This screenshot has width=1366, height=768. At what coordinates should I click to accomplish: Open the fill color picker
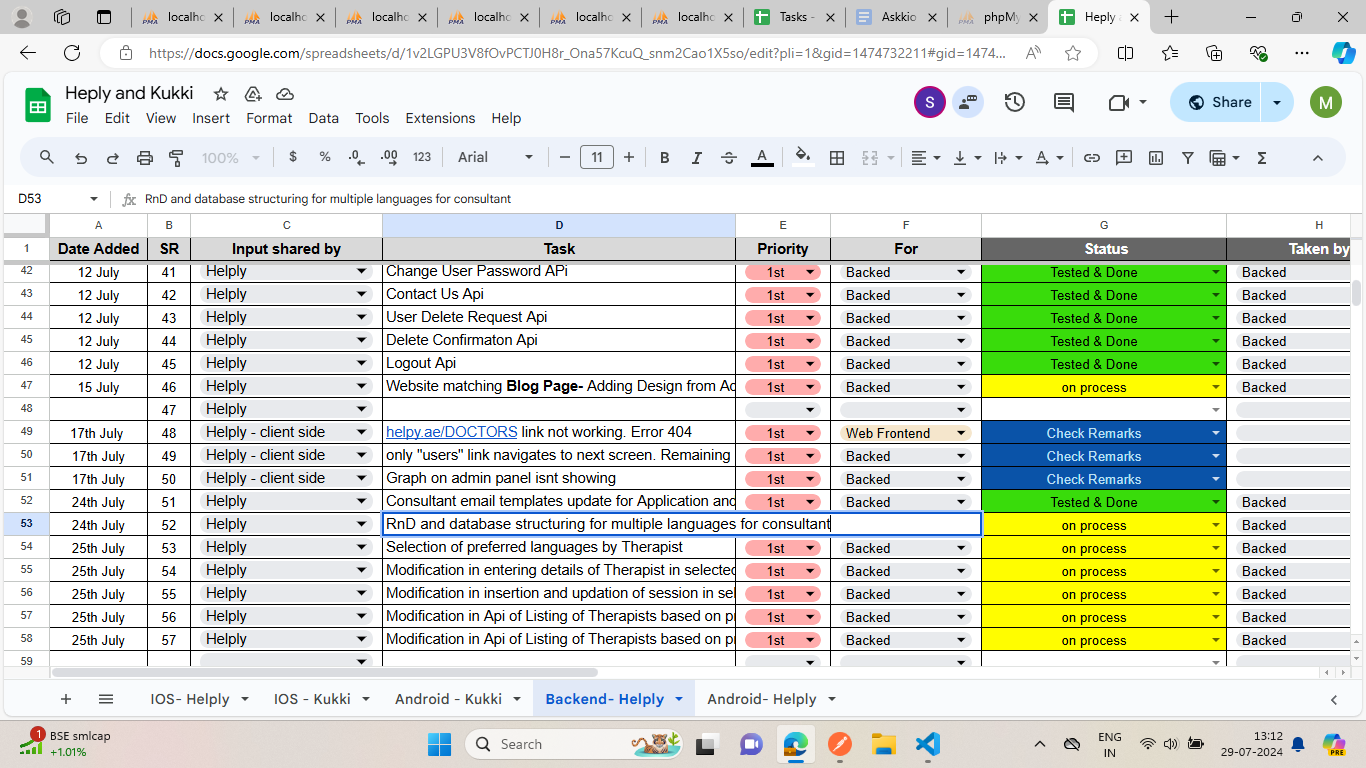(x=802, y=157)
